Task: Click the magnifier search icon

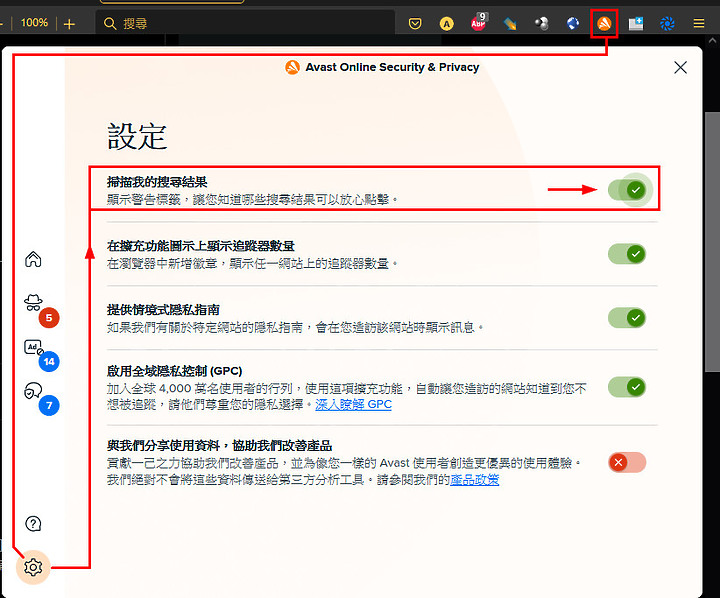Action: click(x=110, y=23)
